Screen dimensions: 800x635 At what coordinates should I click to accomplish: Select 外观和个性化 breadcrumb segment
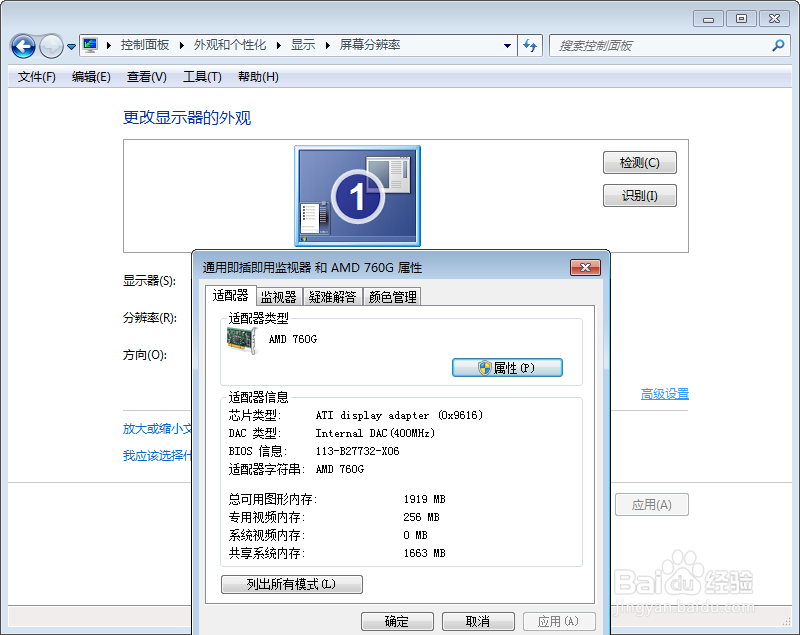[230, 45]
